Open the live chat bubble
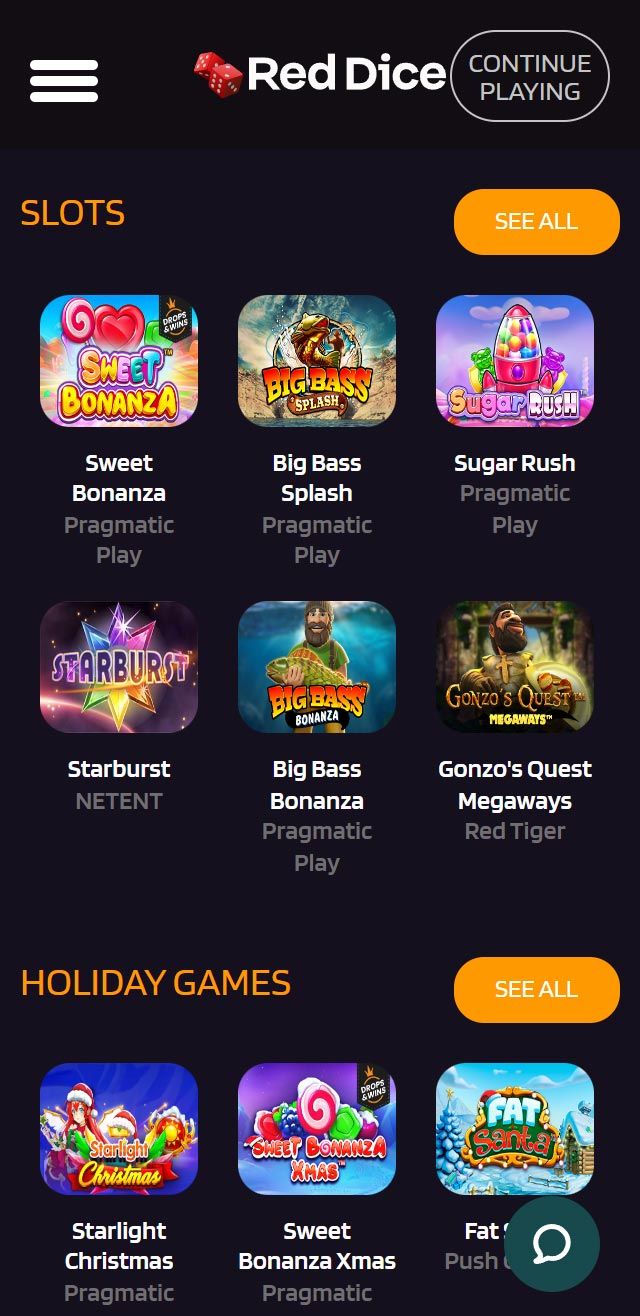This screenshot has width=640, height=1316. tap(552, 1244)
